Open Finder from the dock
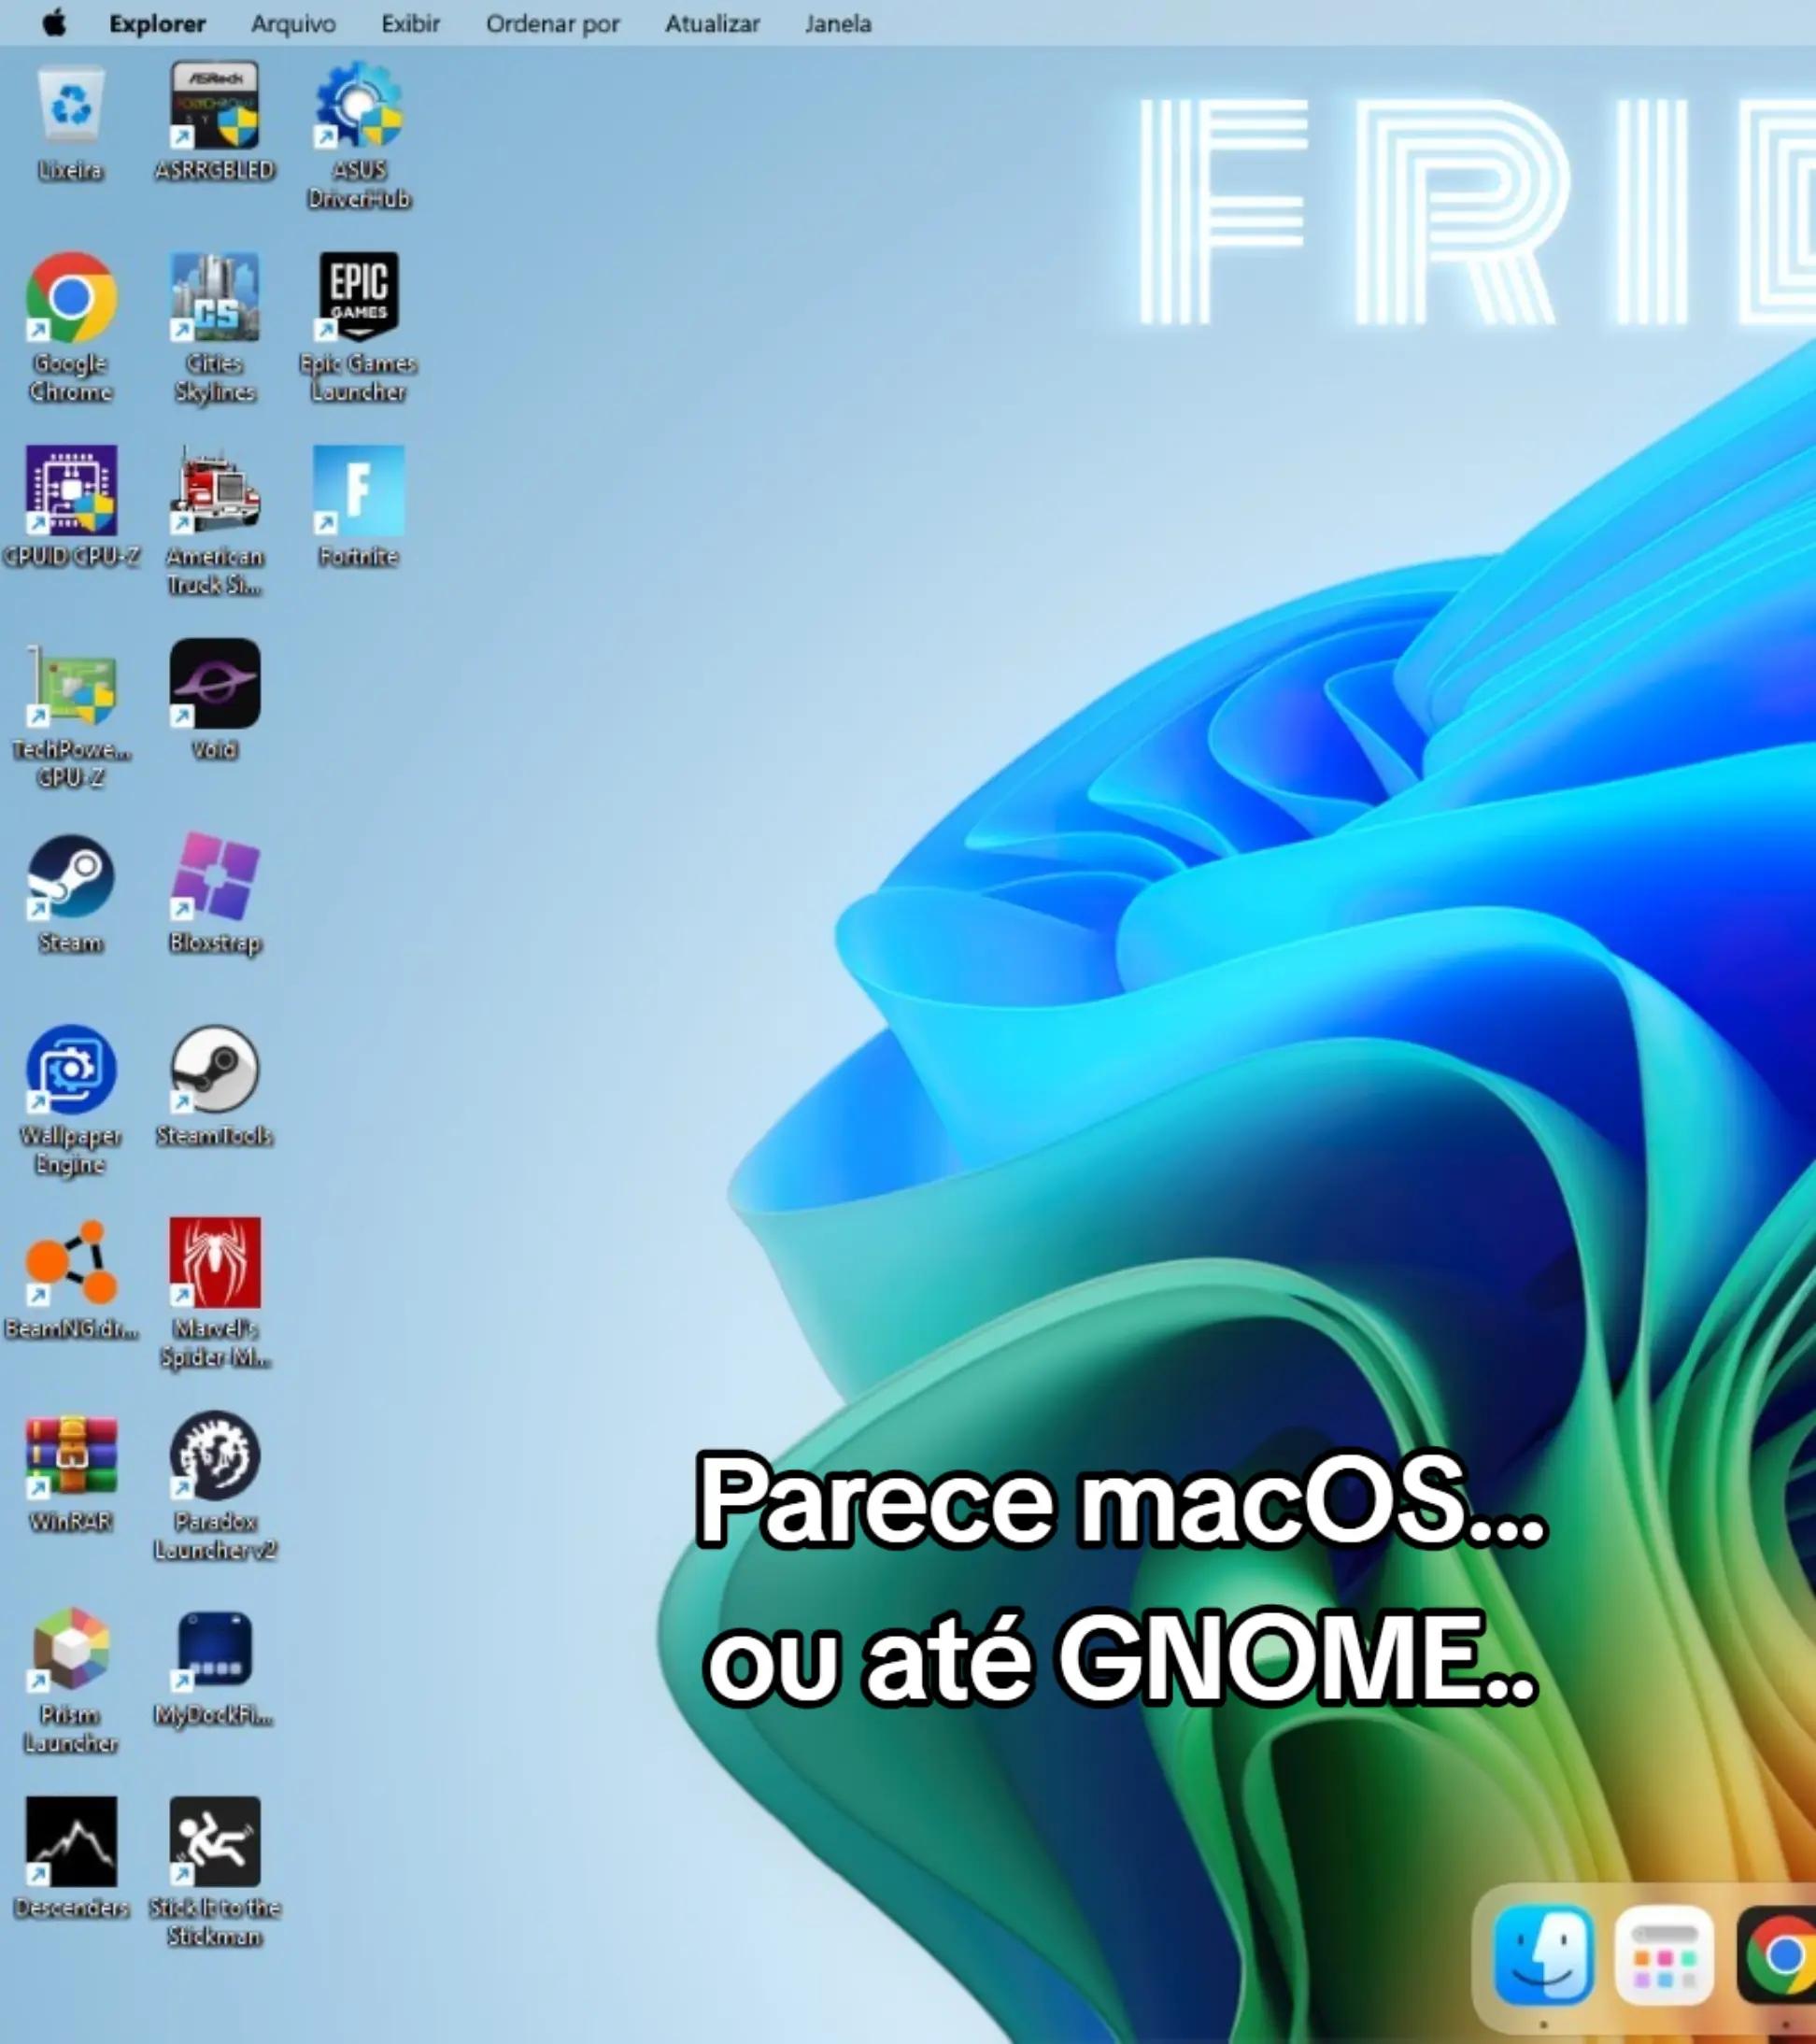 click(x=1544, y=1955)
